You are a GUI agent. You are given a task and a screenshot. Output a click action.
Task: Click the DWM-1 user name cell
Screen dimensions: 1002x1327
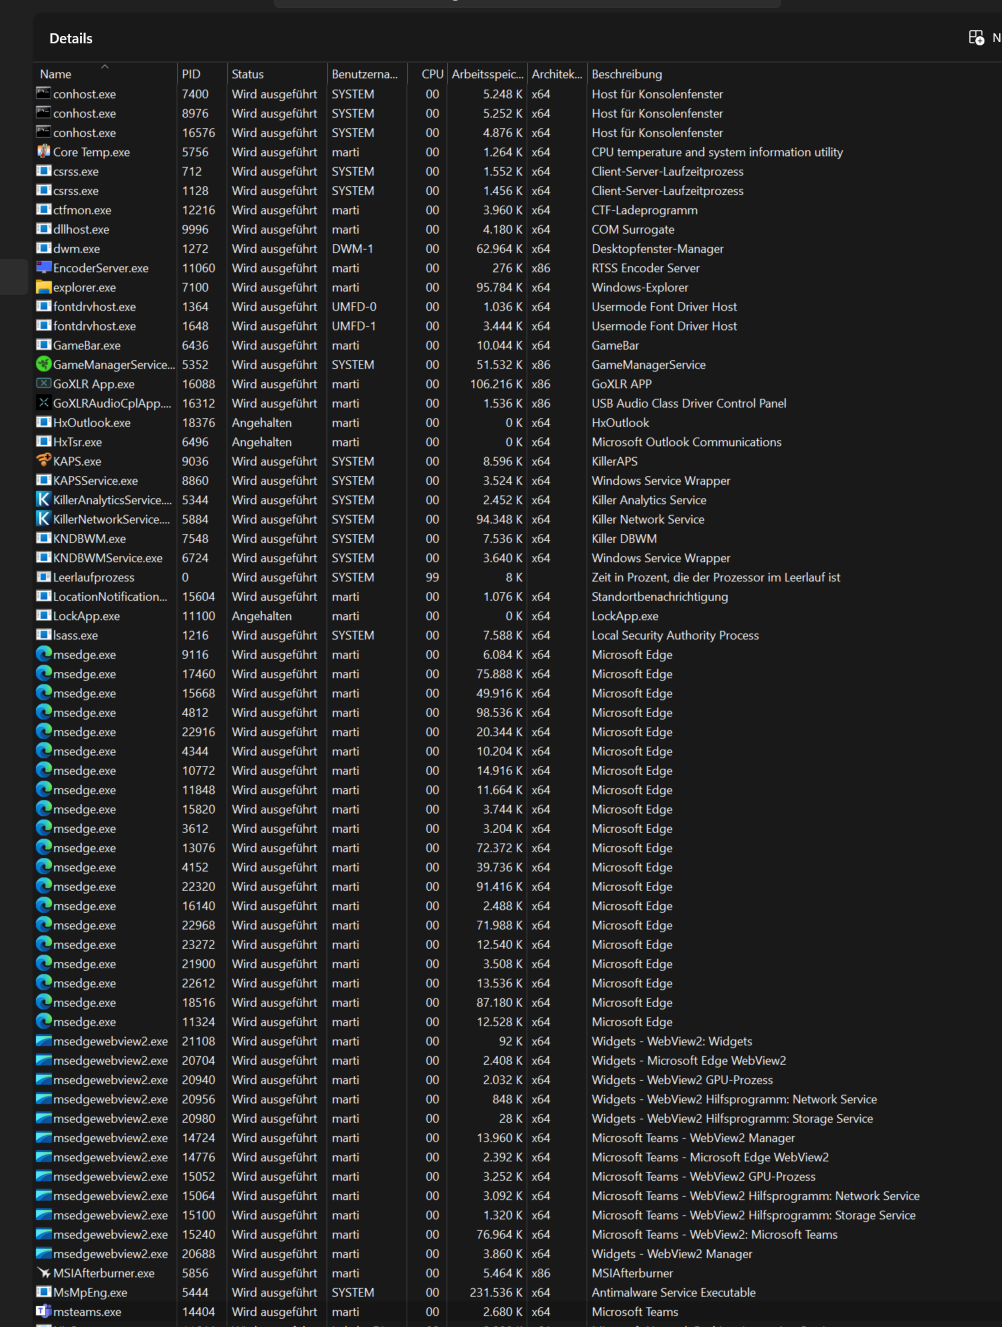(x=352, y=249)
